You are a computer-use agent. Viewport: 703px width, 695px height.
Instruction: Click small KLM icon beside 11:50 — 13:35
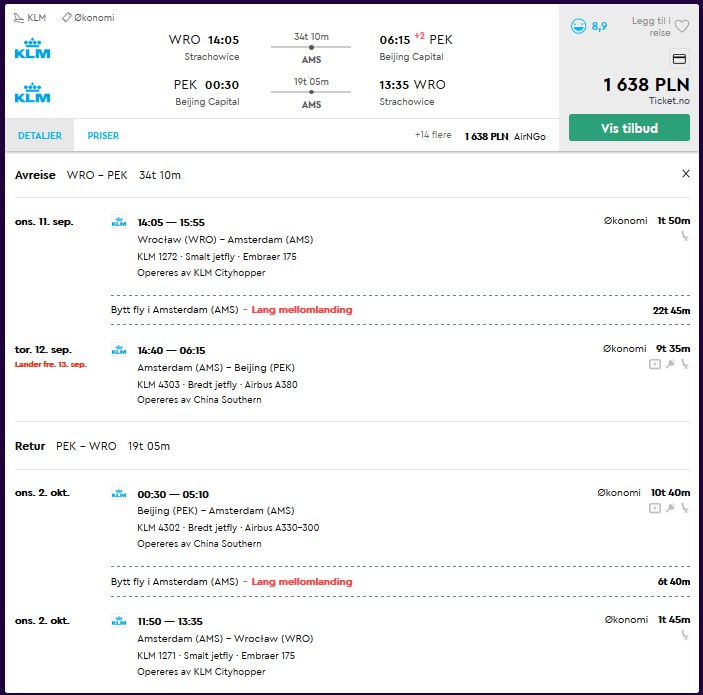[119, 621]
